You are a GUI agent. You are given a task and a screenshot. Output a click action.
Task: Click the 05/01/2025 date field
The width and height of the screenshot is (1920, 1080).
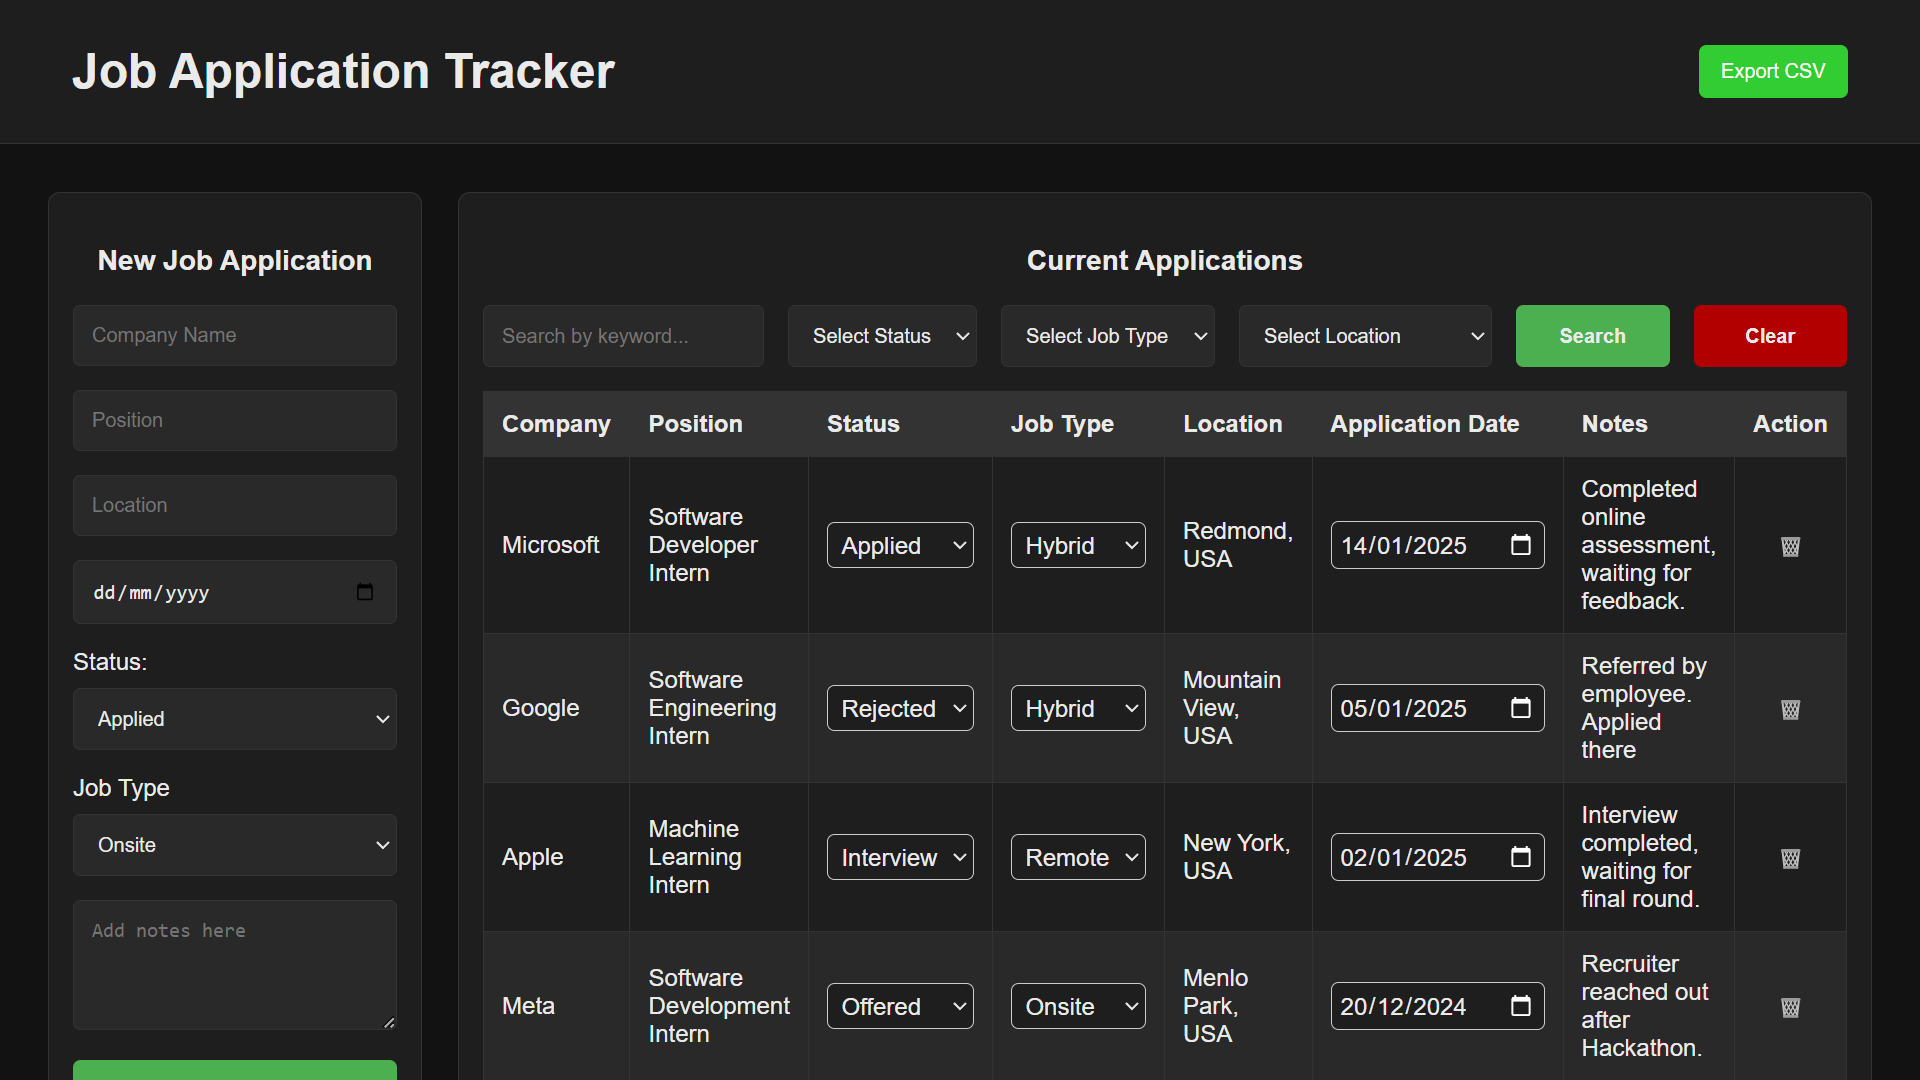pyautogui.click(x=1437, y=708)
